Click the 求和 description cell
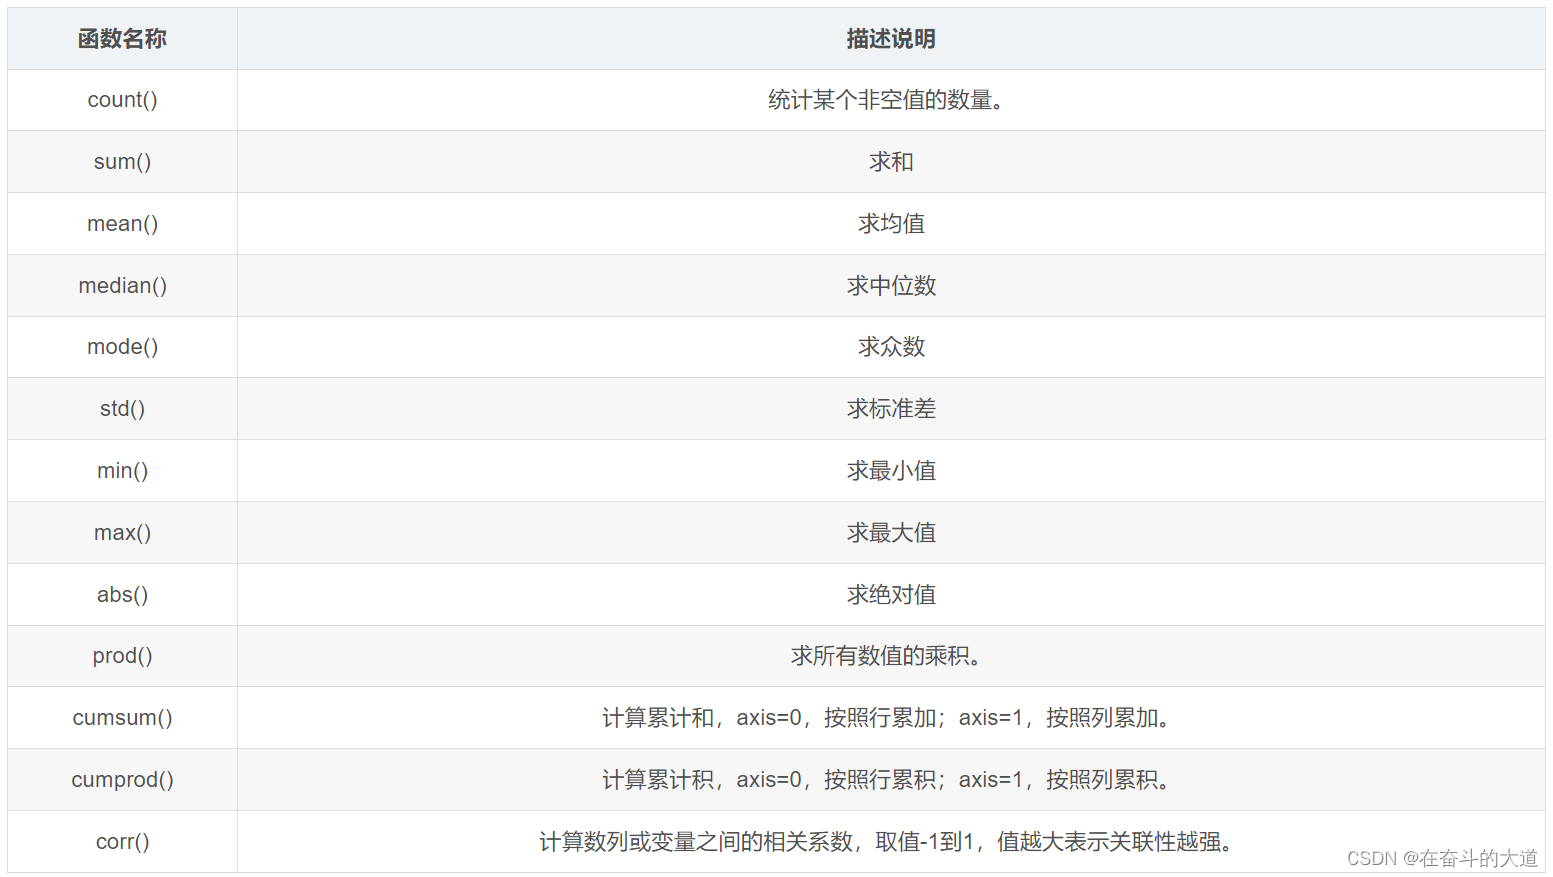1553x877 pixels. click(x=891, y=162)
